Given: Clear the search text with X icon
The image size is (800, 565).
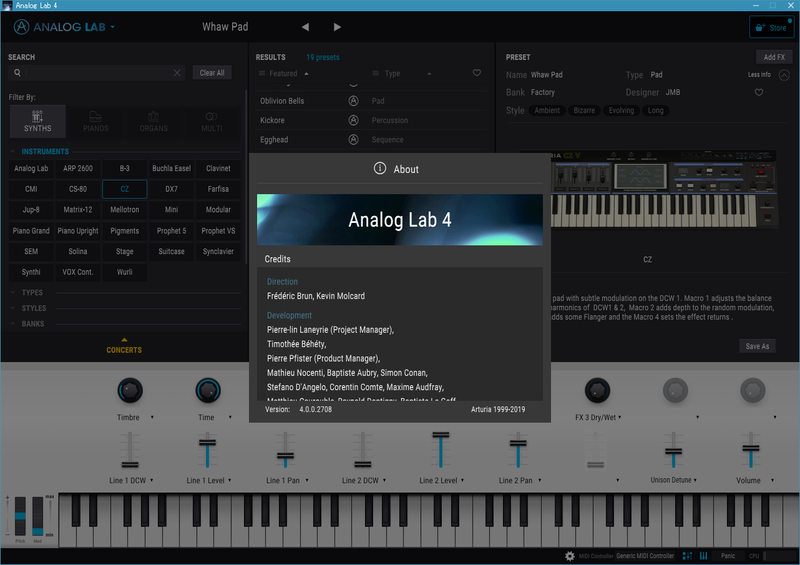Looking at the screenshot, I should pyautogui.click(x=177, y=73).
